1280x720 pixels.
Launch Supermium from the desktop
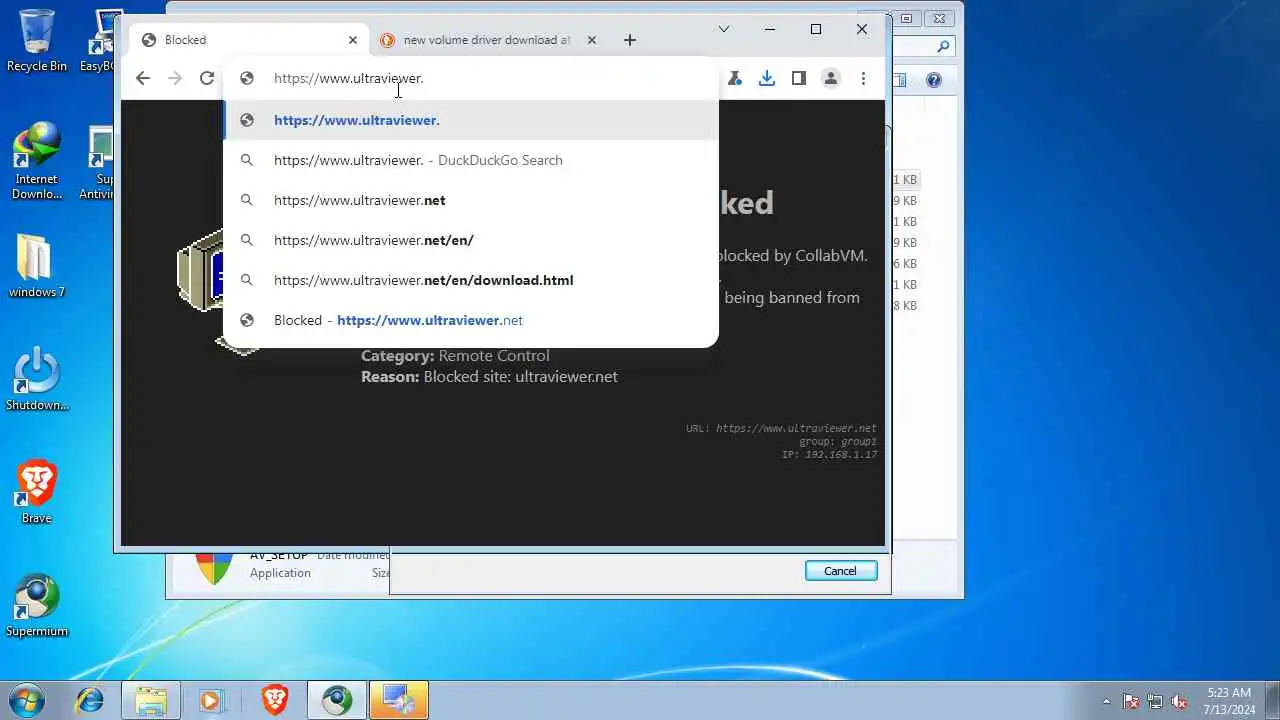click(x=37, y=605)
